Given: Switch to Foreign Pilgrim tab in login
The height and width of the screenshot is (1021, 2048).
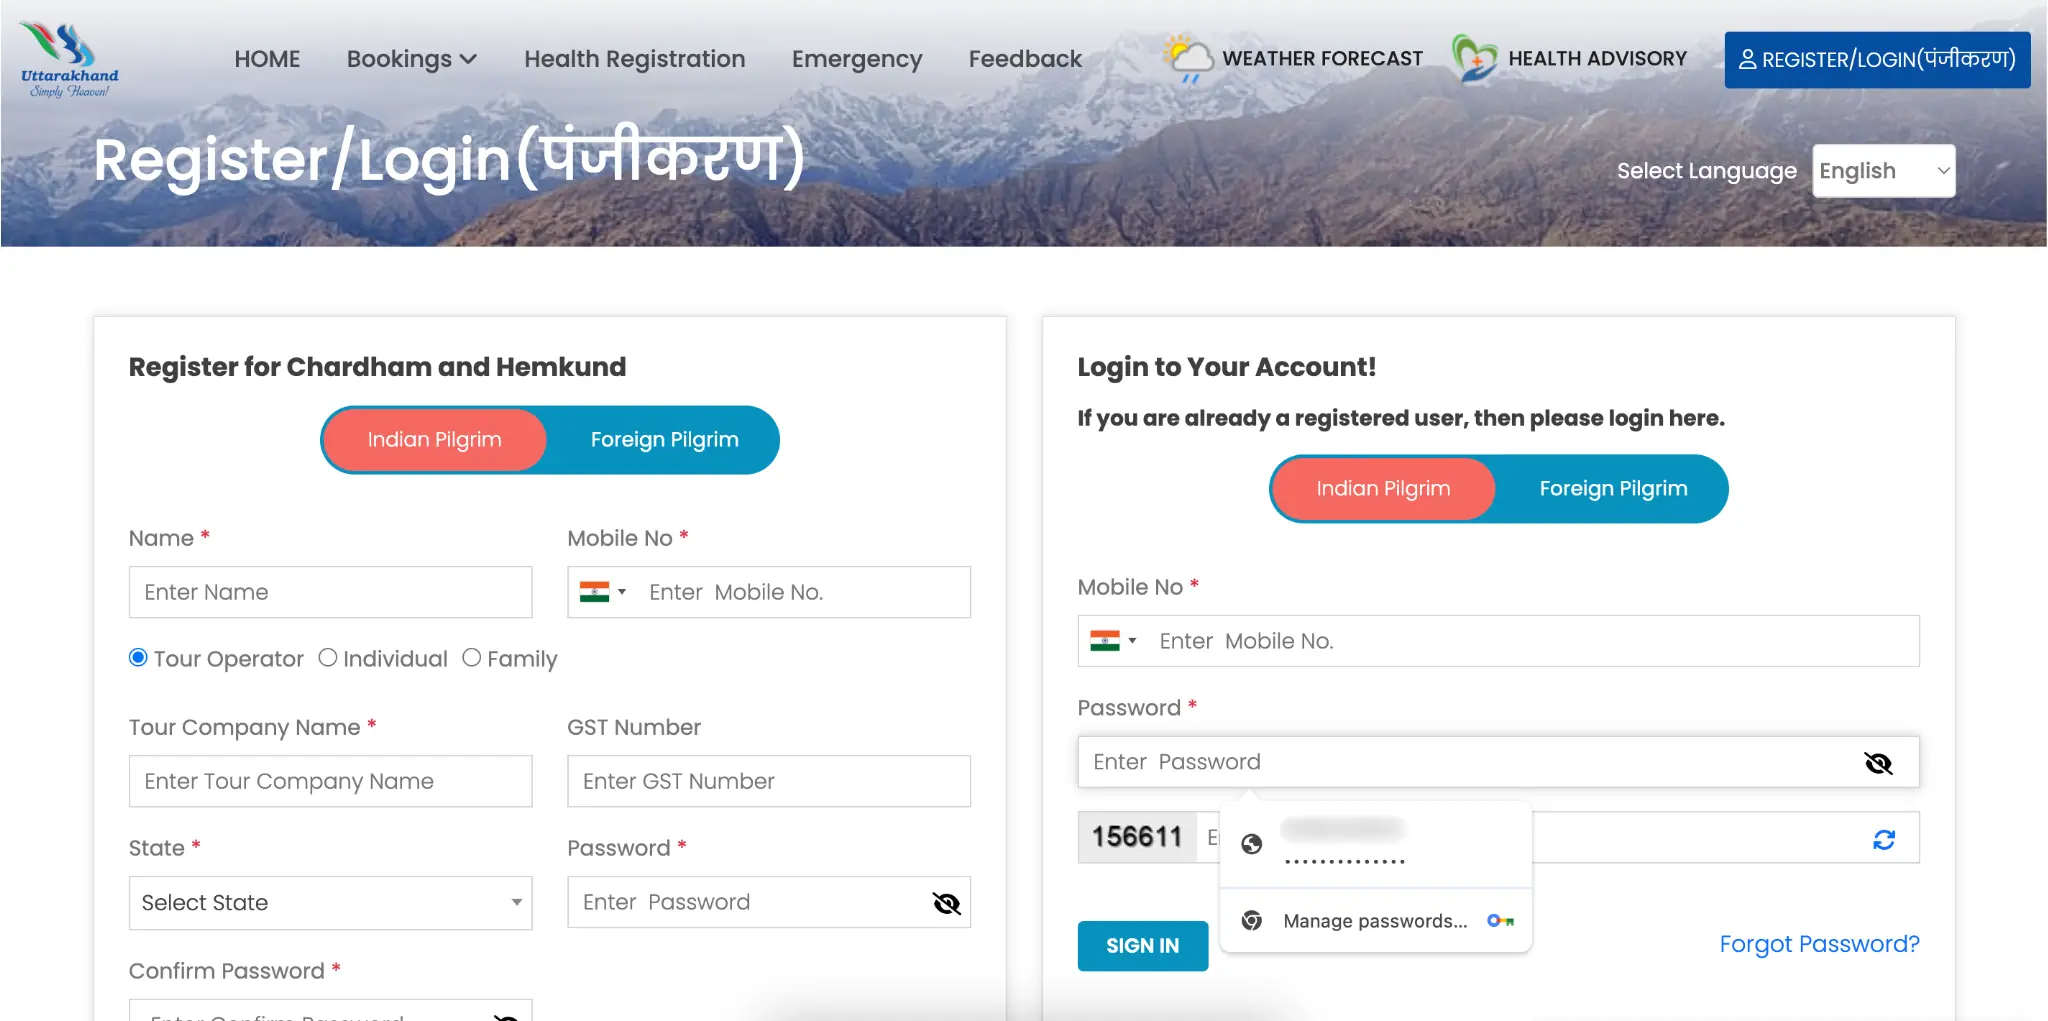Looking at the screenshot, I should coord(1612,489).
